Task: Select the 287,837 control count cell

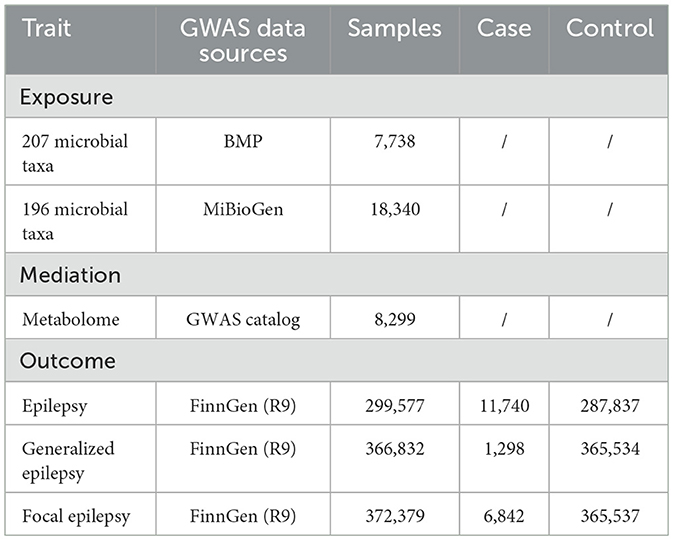Action: pyautogui.click(x=610, y=406)
